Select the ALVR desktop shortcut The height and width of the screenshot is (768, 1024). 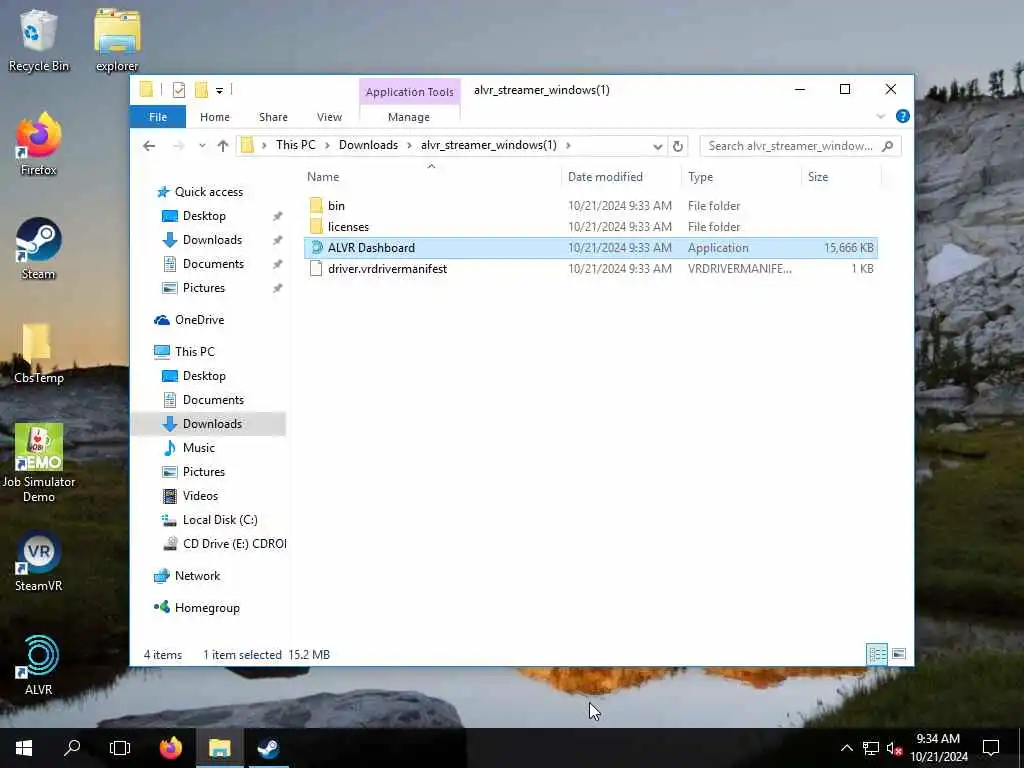tap(39, 664)
